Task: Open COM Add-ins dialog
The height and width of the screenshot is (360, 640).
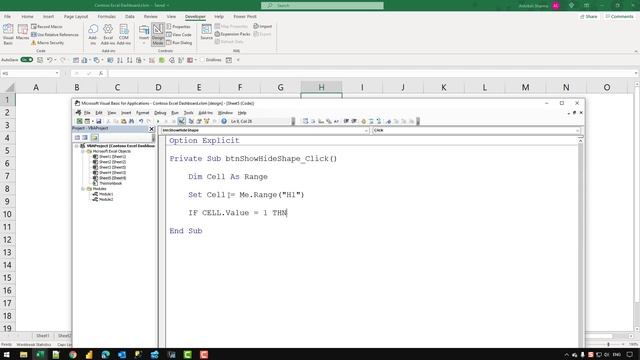Action: coord(124,34)
